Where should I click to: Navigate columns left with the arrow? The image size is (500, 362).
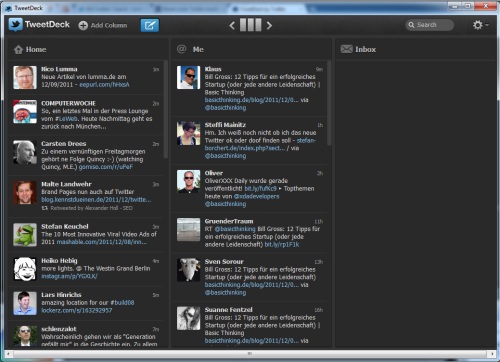coord(232,25)
